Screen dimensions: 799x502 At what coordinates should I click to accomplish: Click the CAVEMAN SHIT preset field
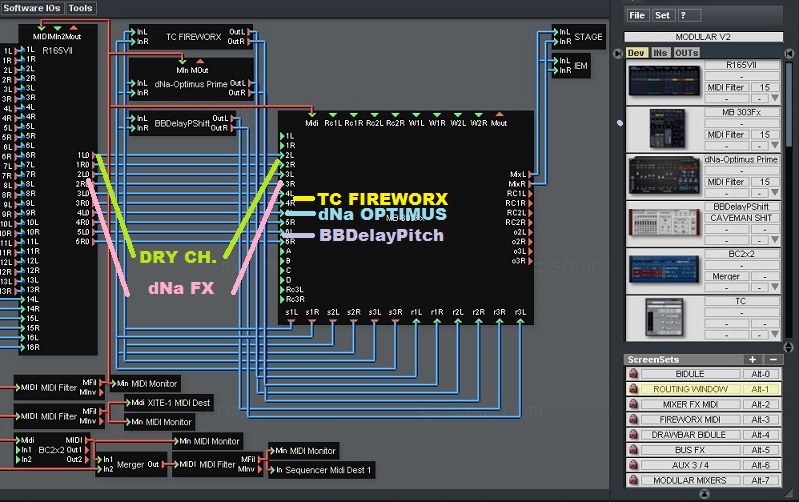[741, 218]
